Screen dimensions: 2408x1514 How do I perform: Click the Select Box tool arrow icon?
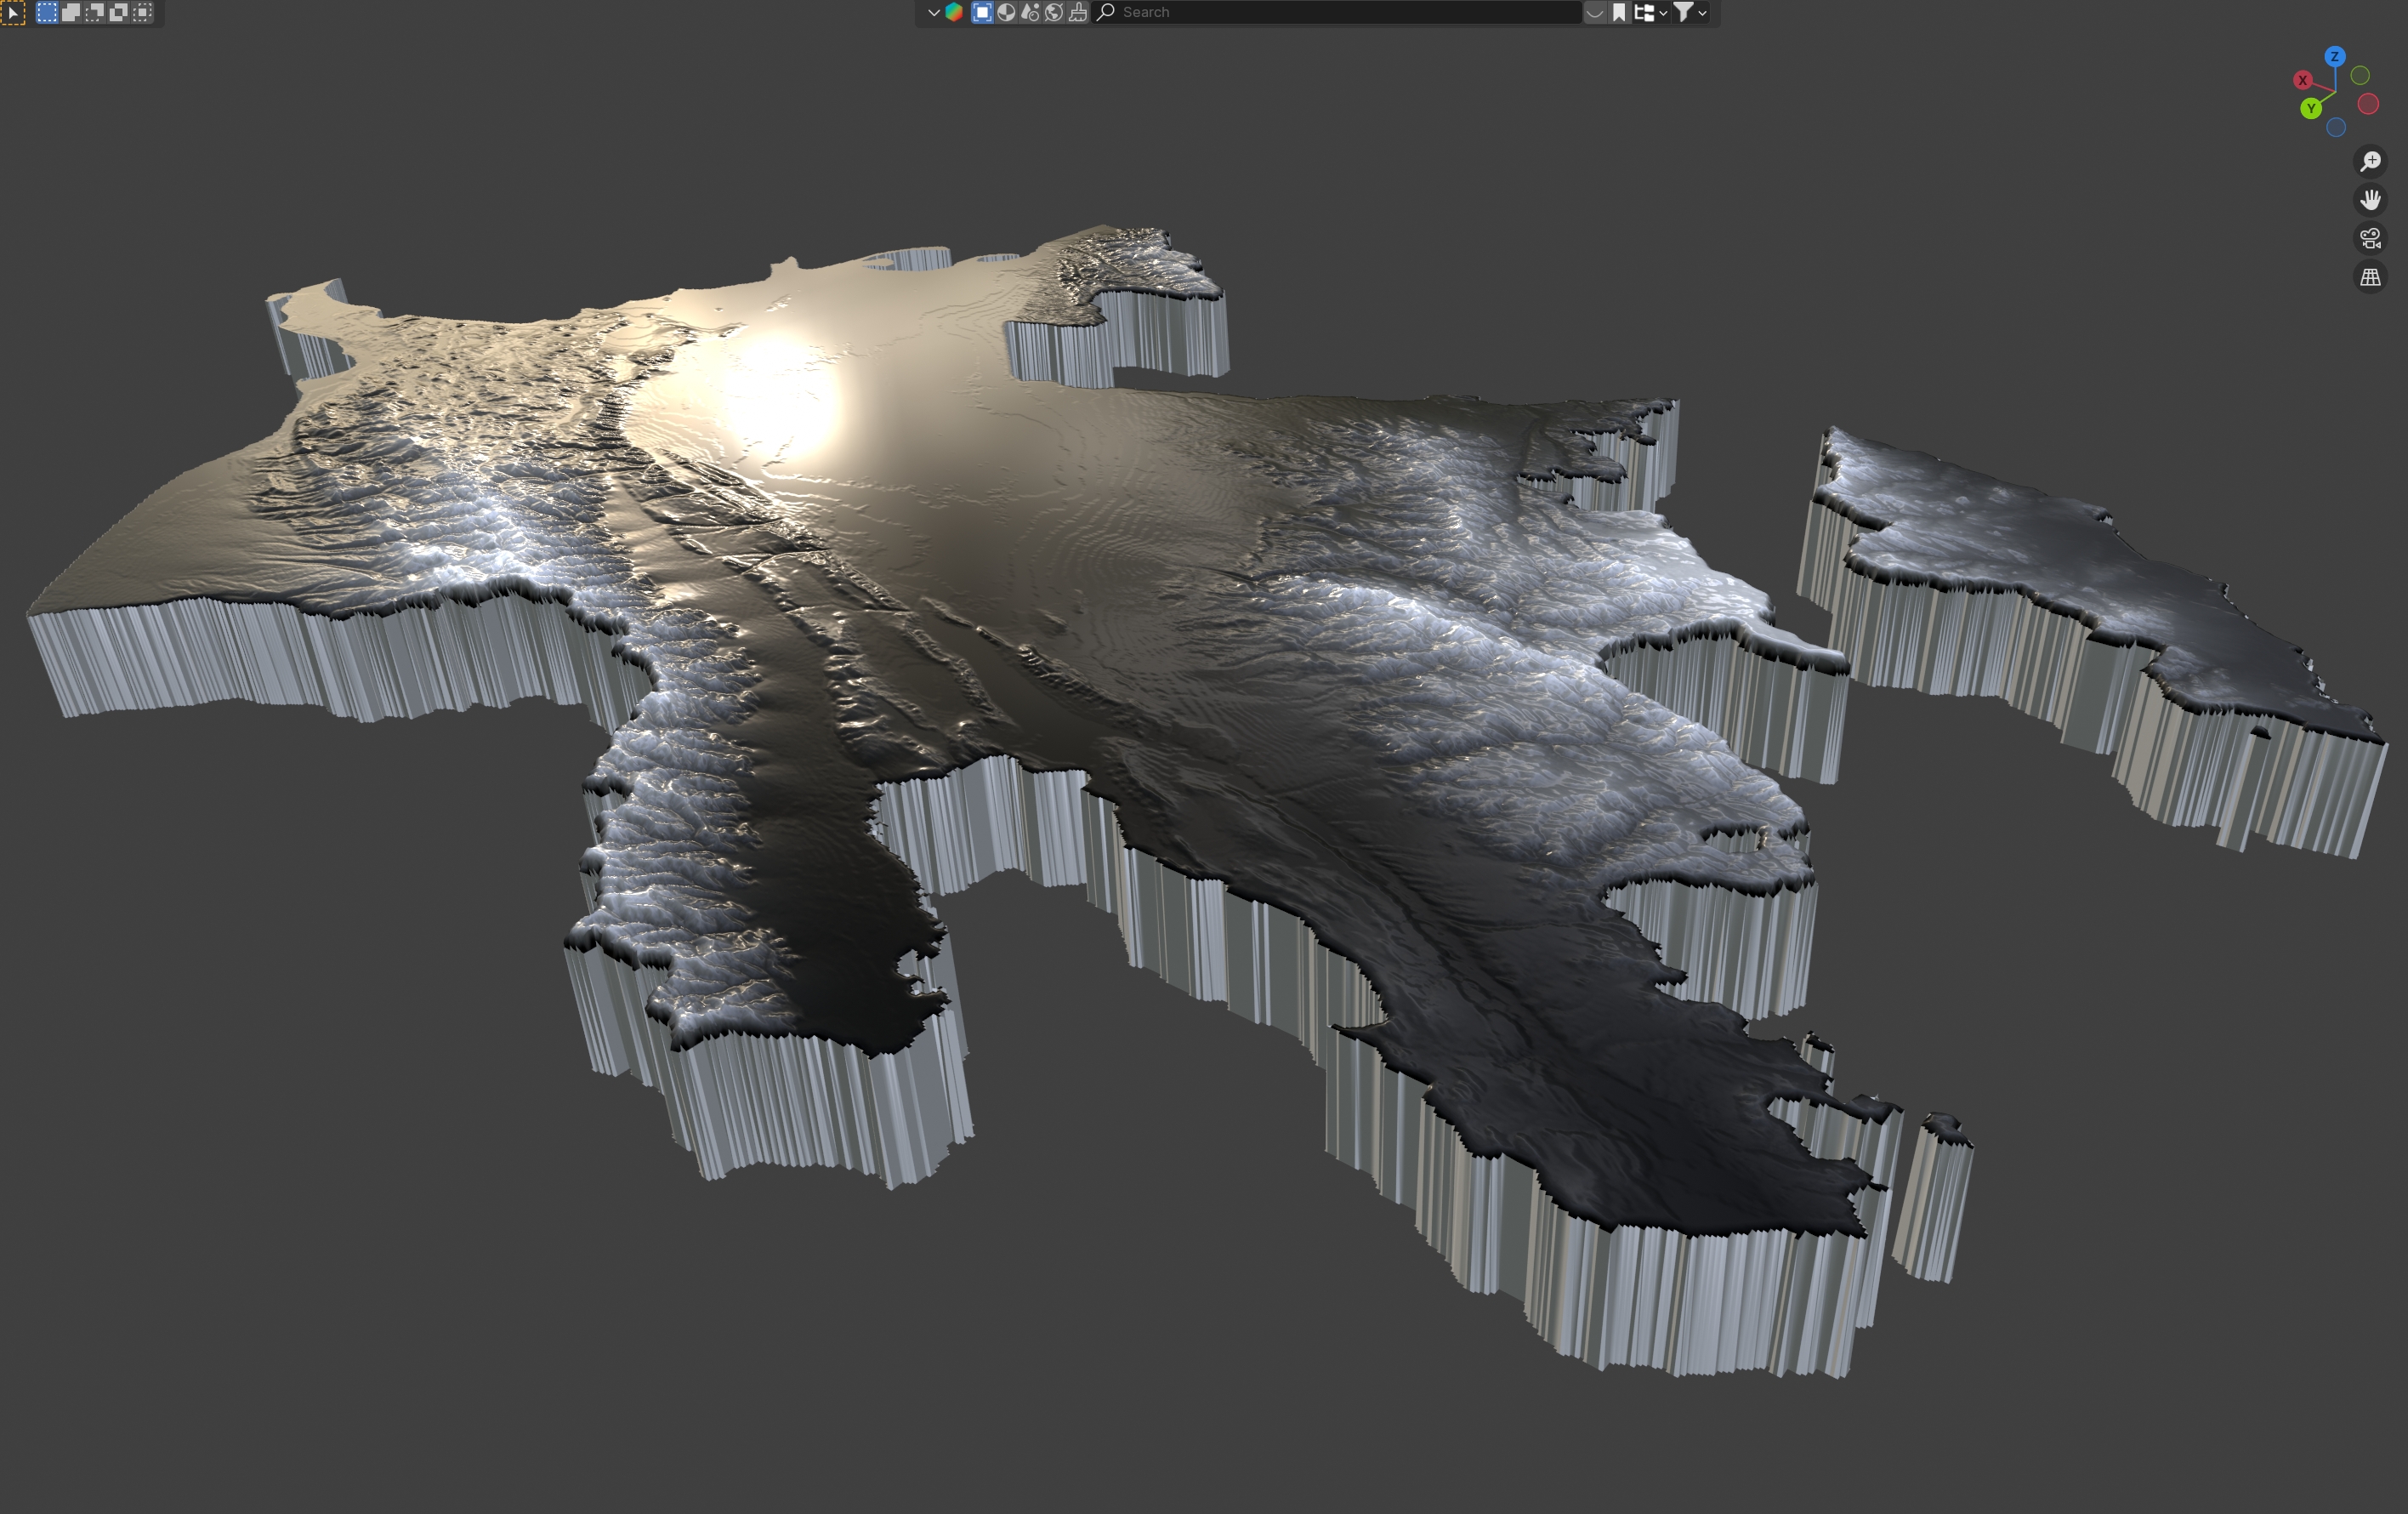pos(12,12)
